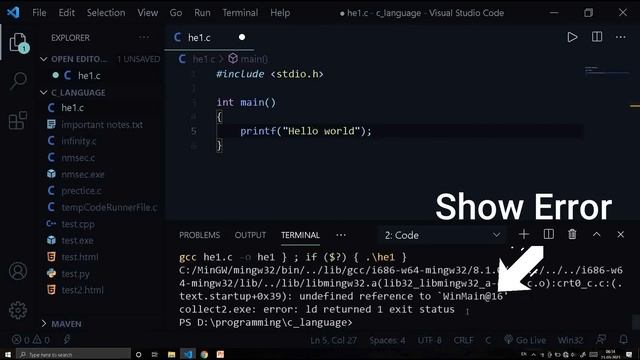Viewport: 640px width, 360px height.
Task: Open the terminal selector '2: Code' dropdown
Action: 442,235
